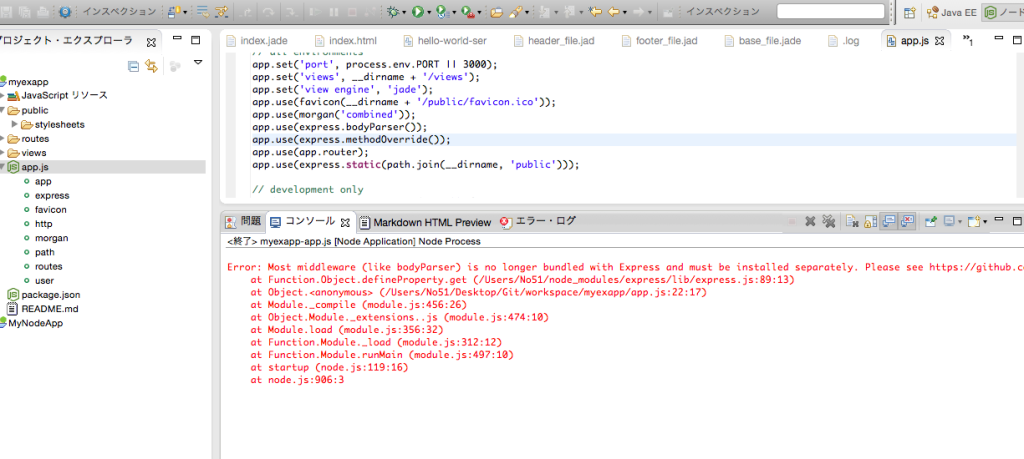Toggle Link with Editor in project explorer

click(151, 66)
